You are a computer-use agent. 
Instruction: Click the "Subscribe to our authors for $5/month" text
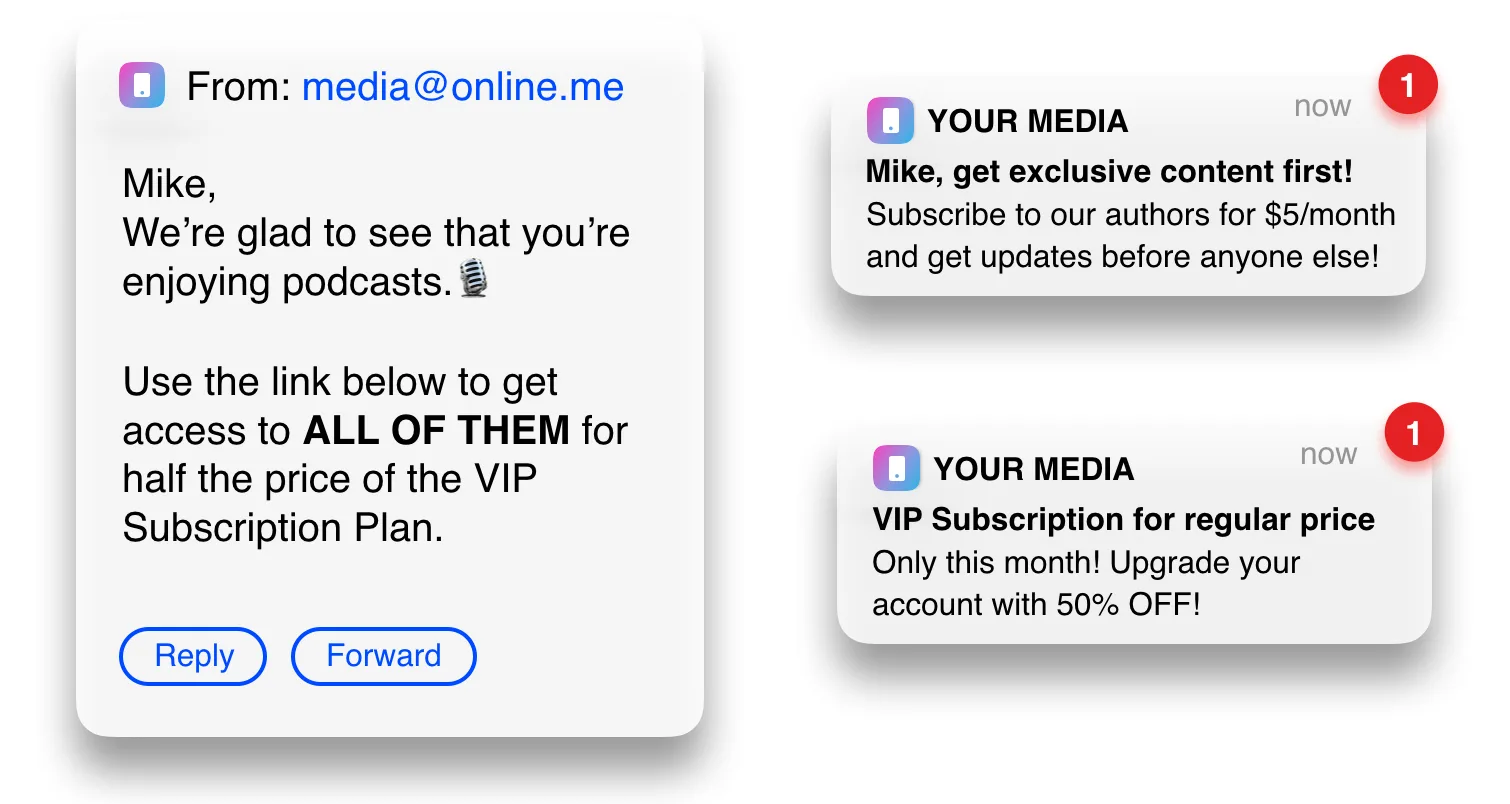tap(1130, 215)
